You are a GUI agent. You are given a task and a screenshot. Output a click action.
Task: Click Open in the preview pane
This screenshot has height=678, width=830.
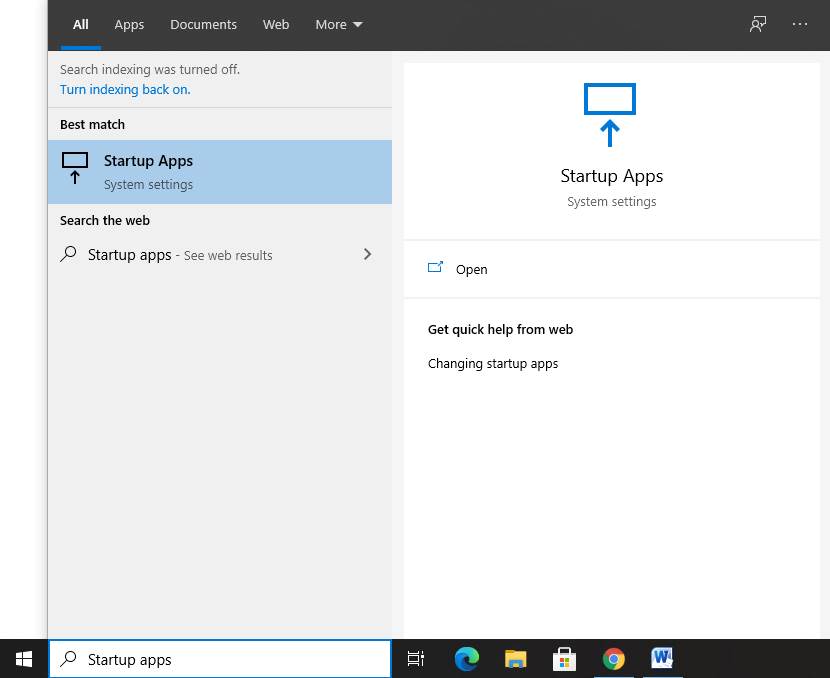click(x=471, y=269)
